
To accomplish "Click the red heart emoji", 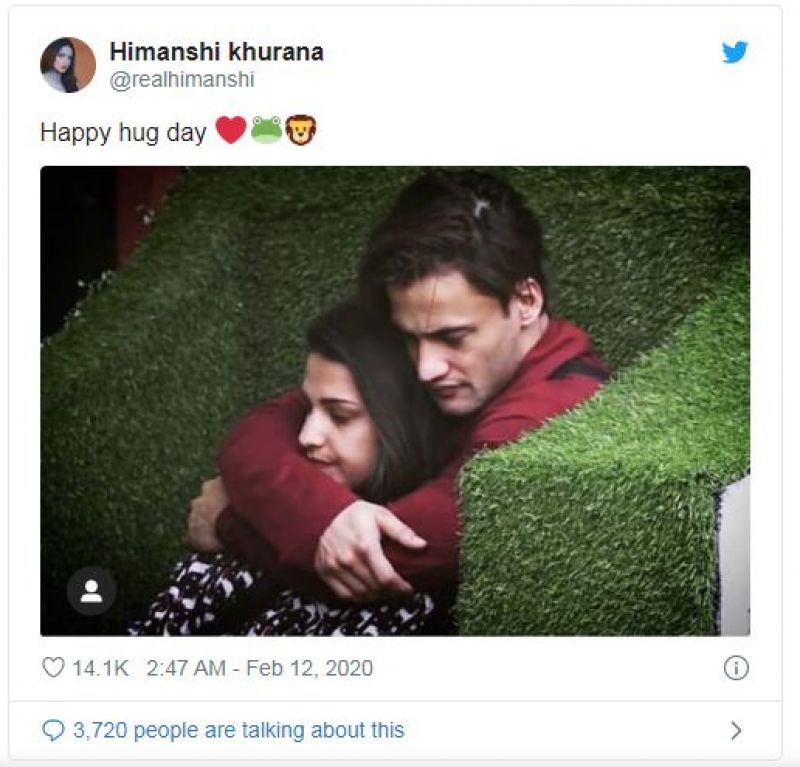I will [x=230, y=130].
